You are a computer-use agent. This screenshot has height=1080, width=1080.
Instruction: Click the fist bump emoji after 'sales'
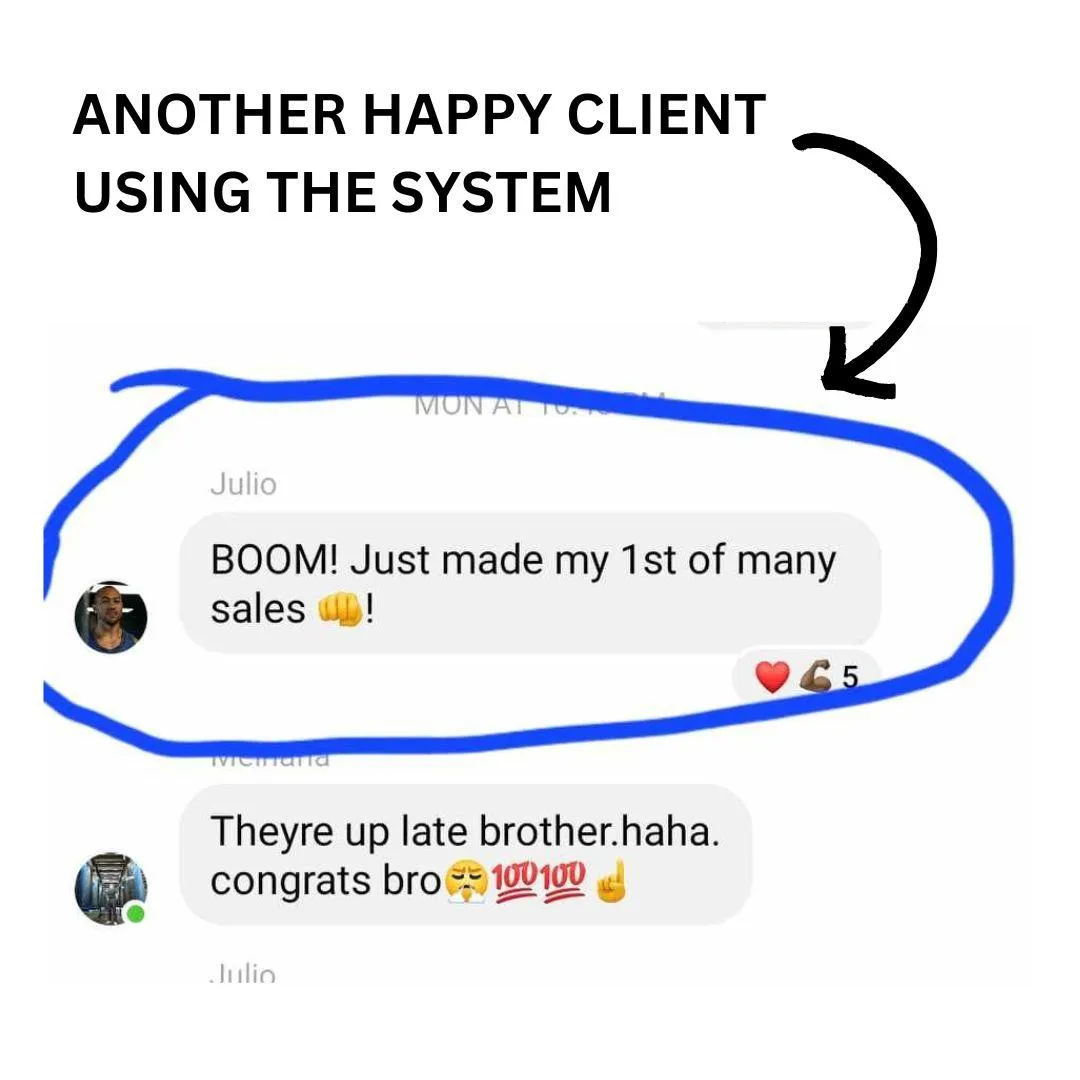point(340,610)
